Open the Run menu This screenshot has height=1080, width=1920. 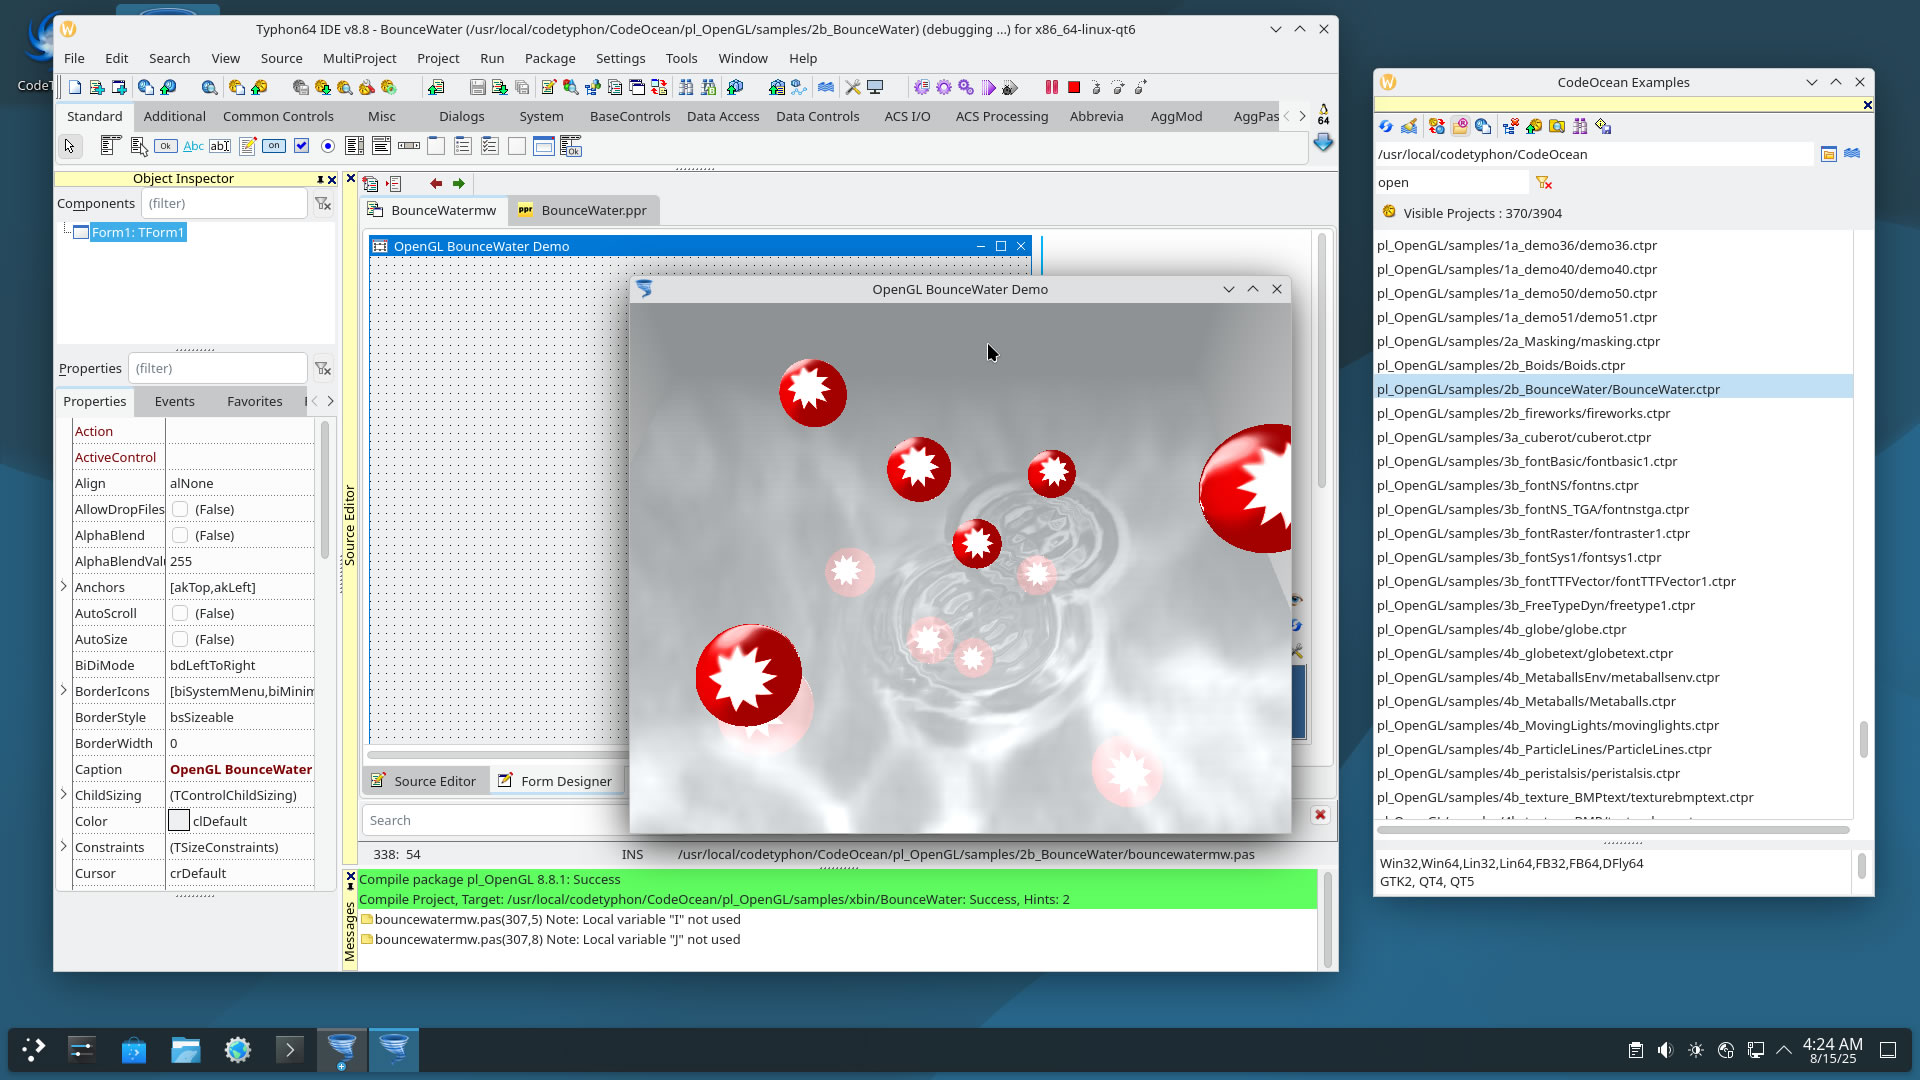[491, 58]
